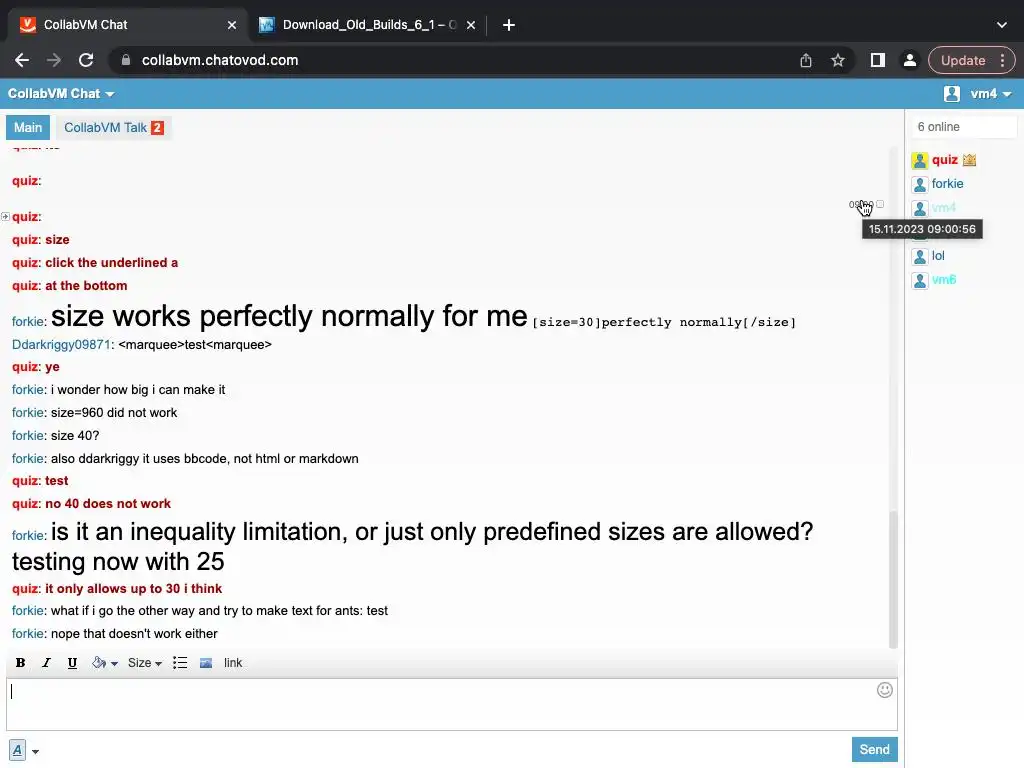Click vm6 username in user list
The height and width of the screenshot is (768, 1024).
[944, 280]
